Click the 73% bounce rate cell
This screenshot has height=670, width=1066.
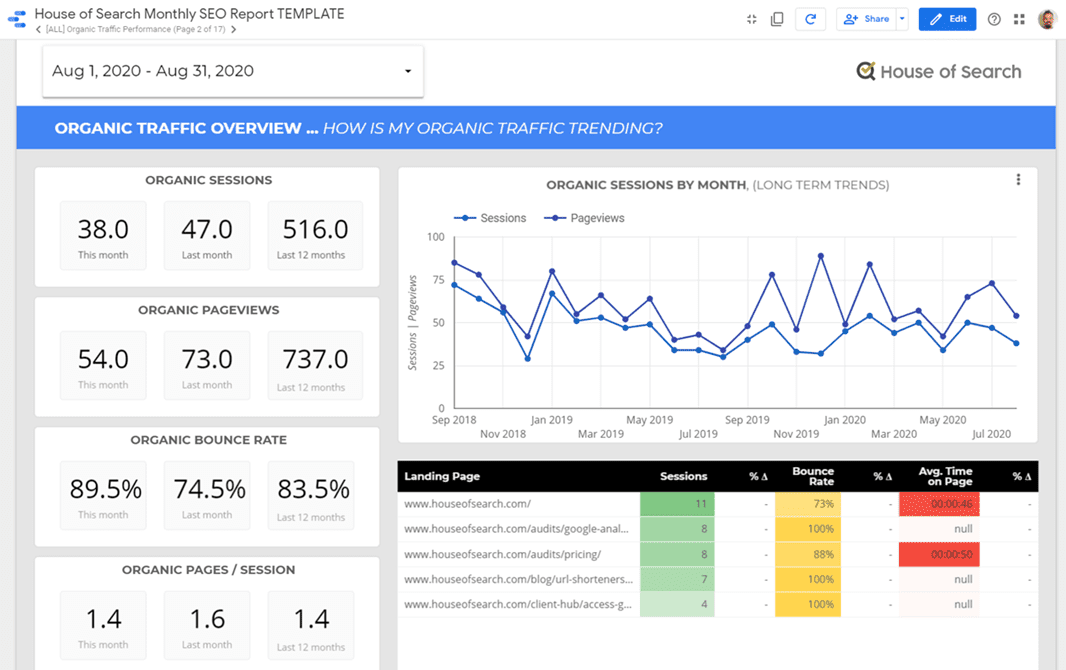coord(808,504)
